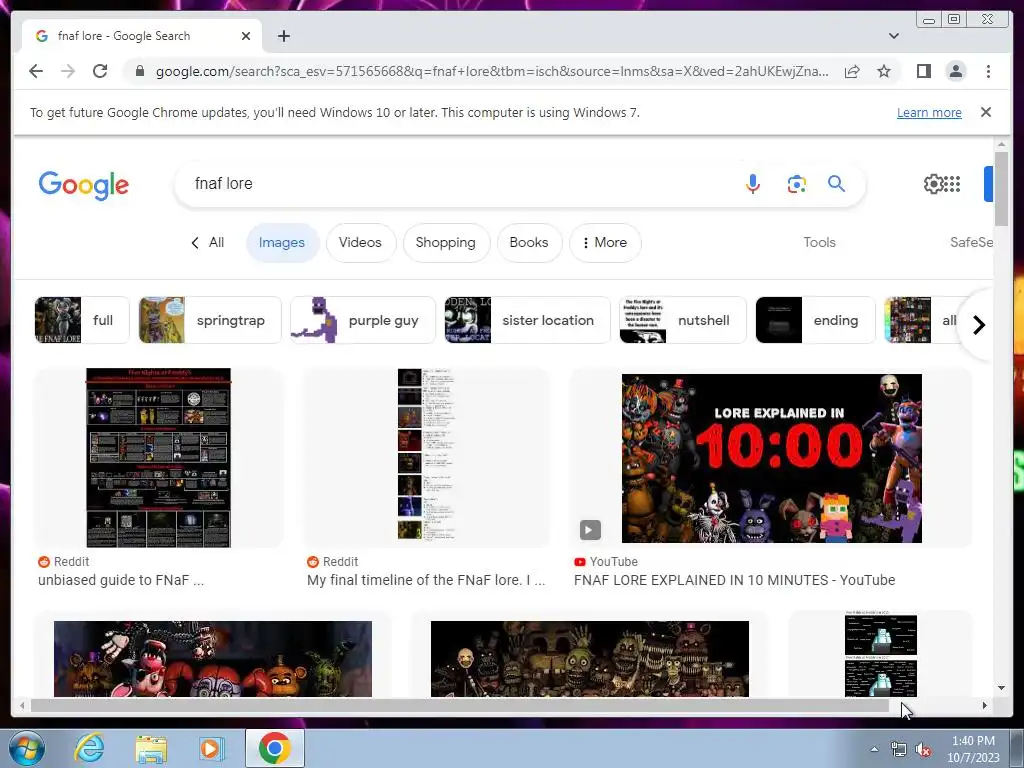Click the vertical scrollbar up arrow

point(1001,144)
